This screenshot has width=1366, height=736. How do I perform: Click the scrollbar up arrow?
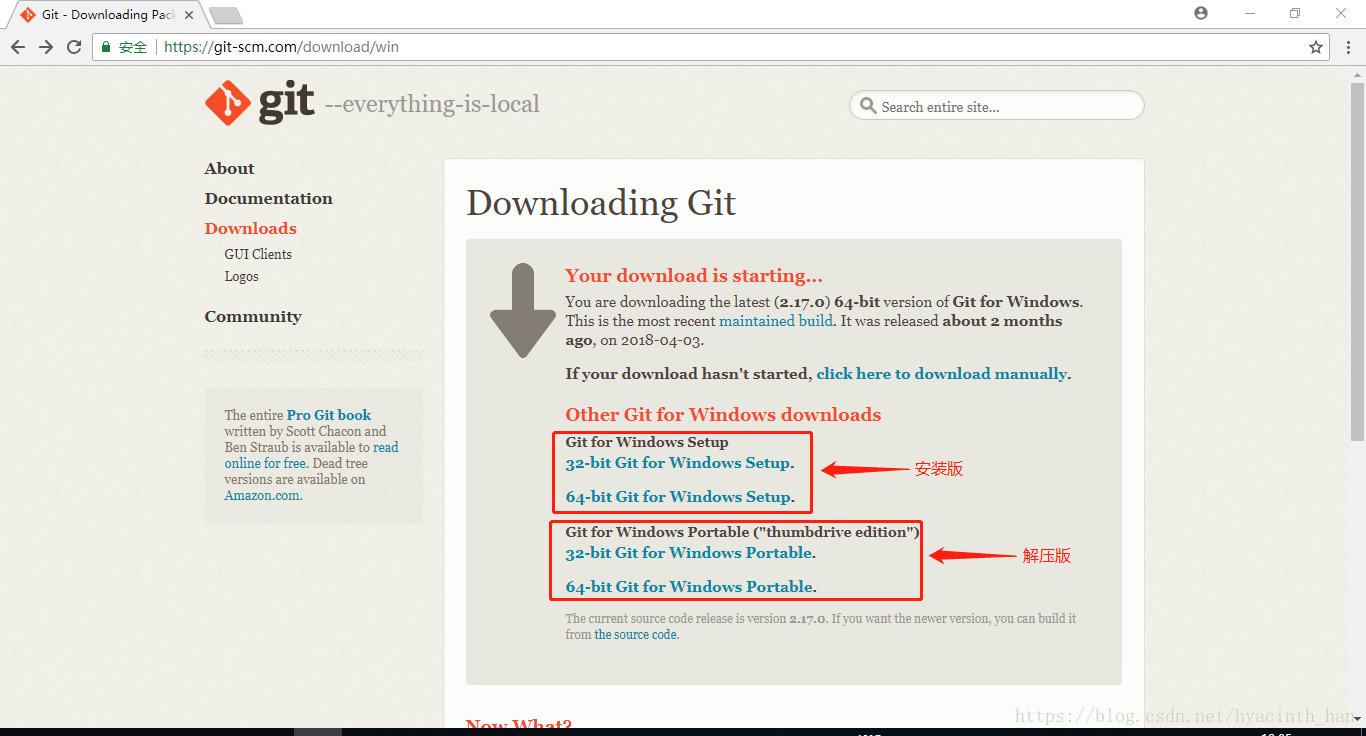tap(1357, 75)
